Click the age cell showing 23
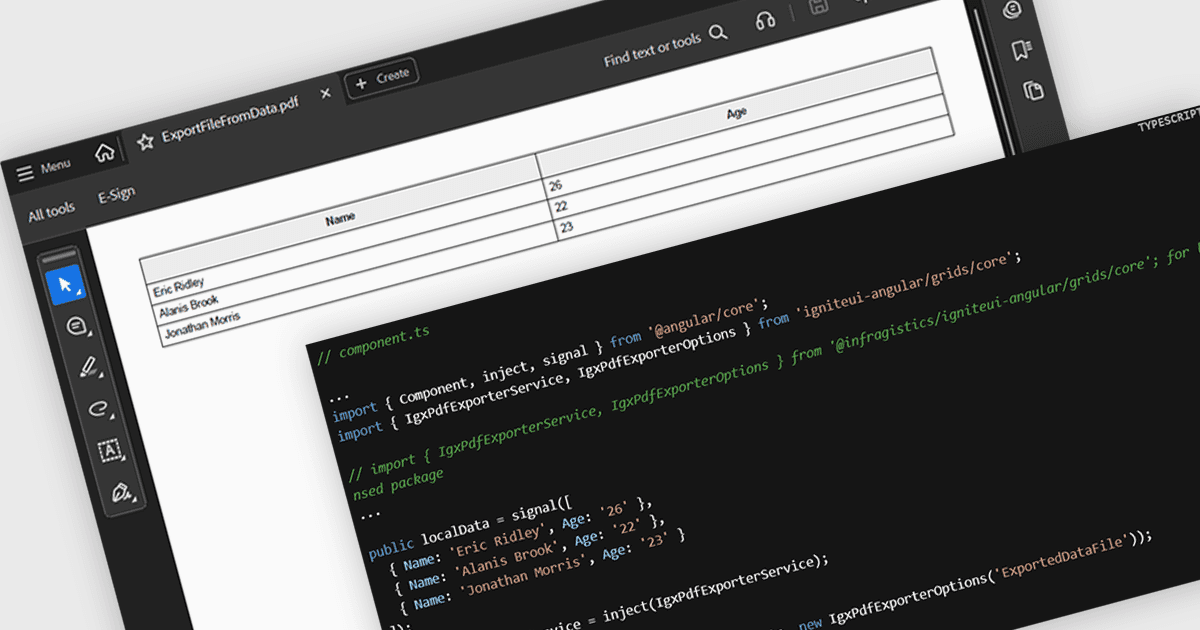Screen dimensions: 1200x630 (x=567, y=227)
